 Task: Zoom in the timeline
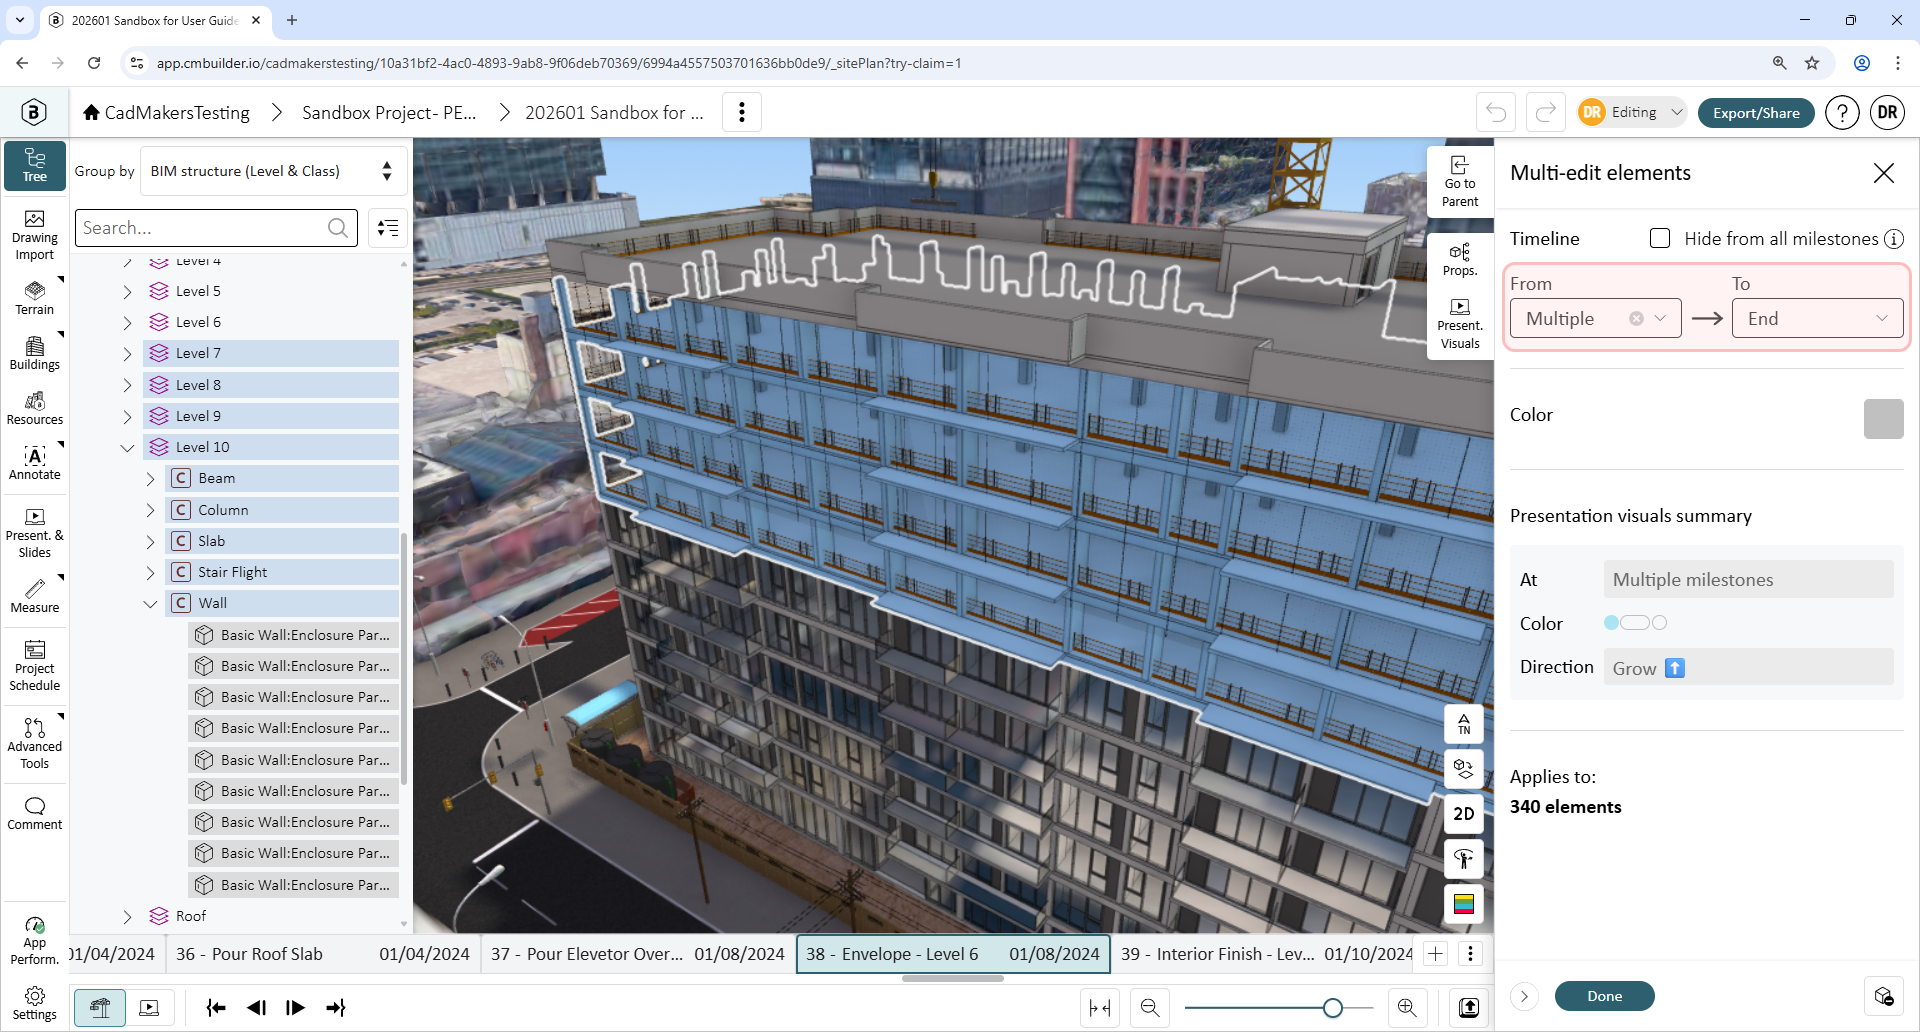(x=1407, y=1008)
